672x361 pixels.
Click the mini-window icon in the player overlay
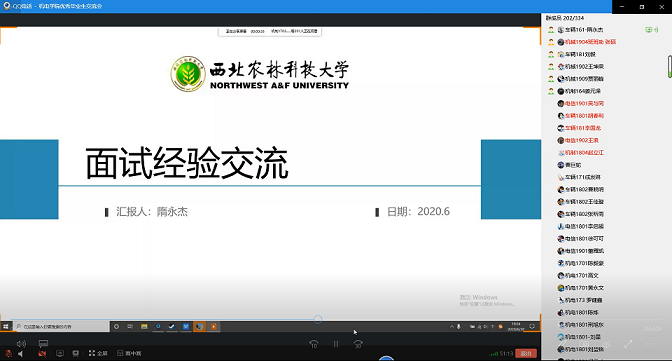584,344
